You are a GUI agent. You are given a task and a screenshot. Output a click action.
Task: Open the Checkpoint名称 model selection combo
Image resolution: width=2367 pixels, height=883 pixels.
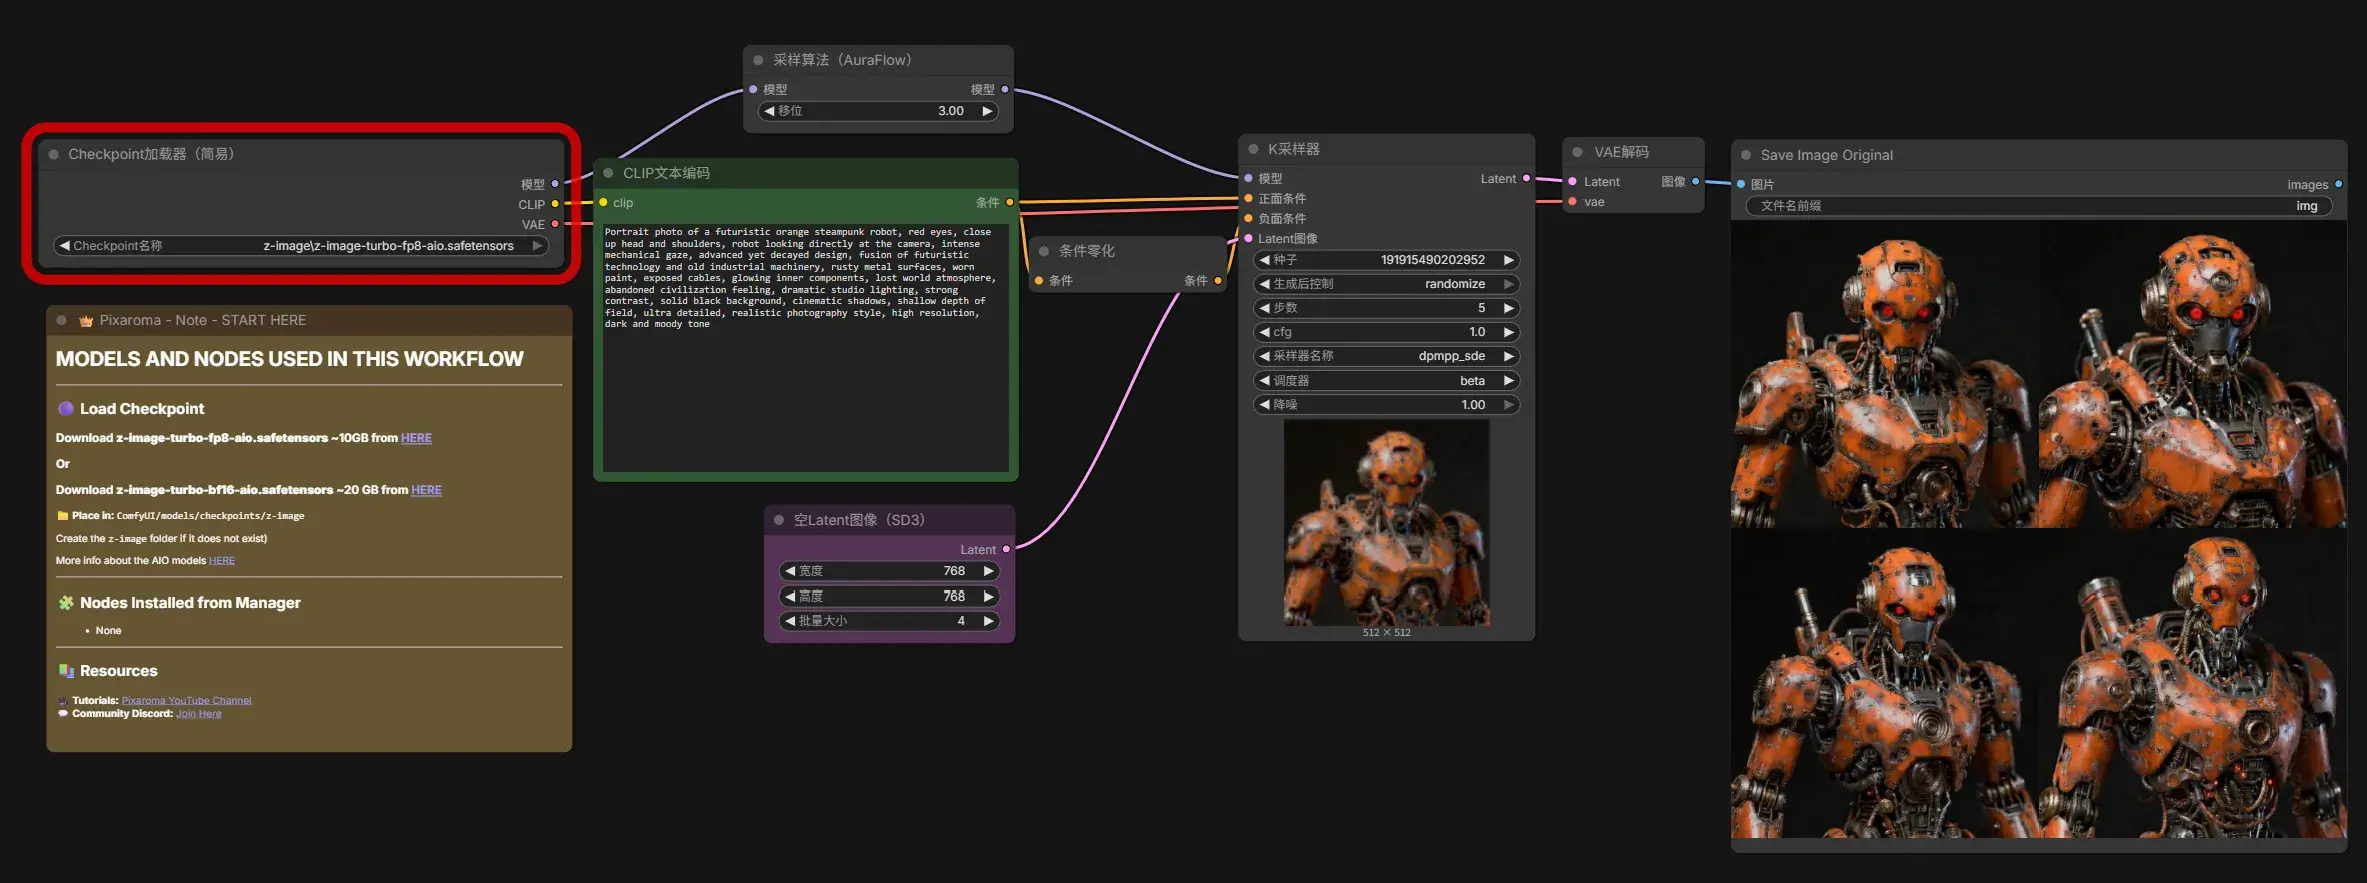coord(300,246)
